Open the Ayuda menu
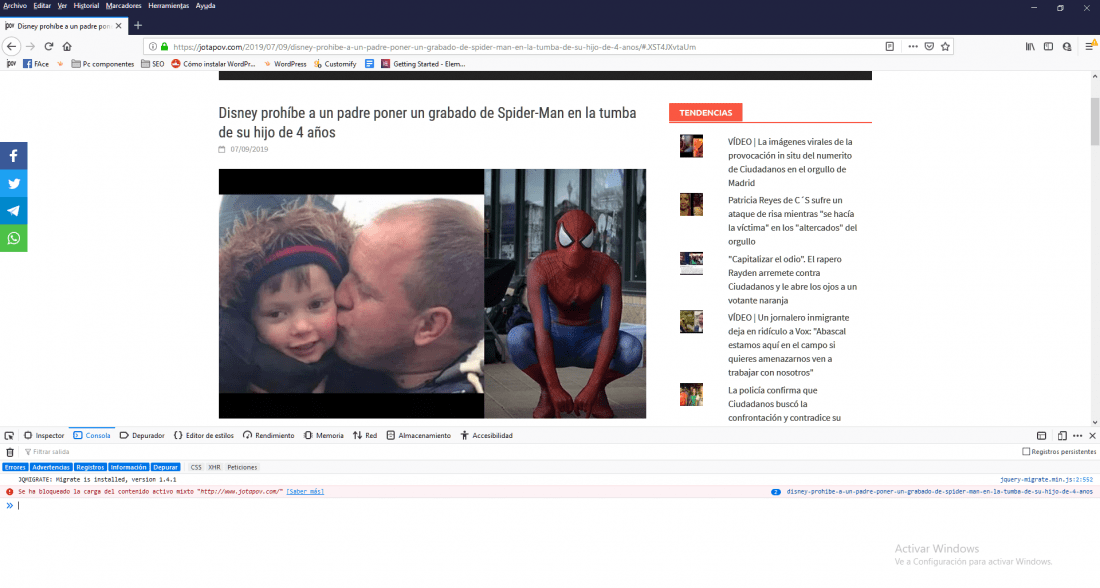The width and height of the screenshot is (1100, 588). click(x=206, y=6)
